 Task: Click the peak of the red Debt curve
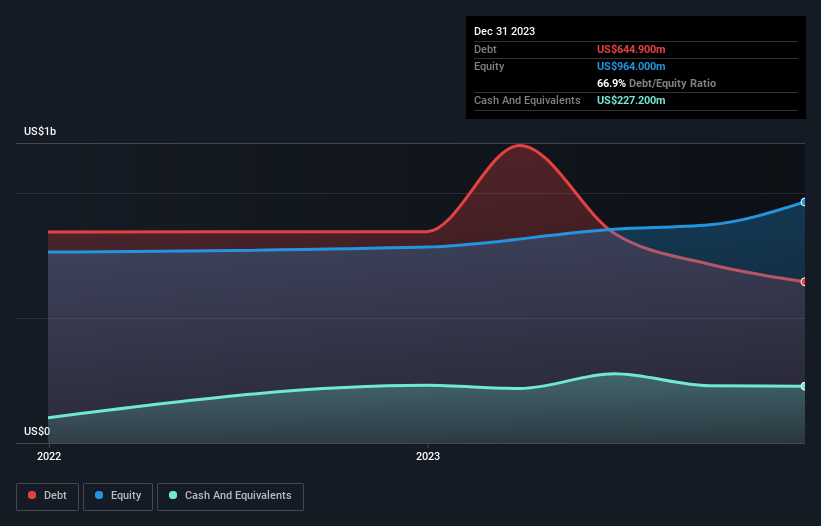coord(520,146)
